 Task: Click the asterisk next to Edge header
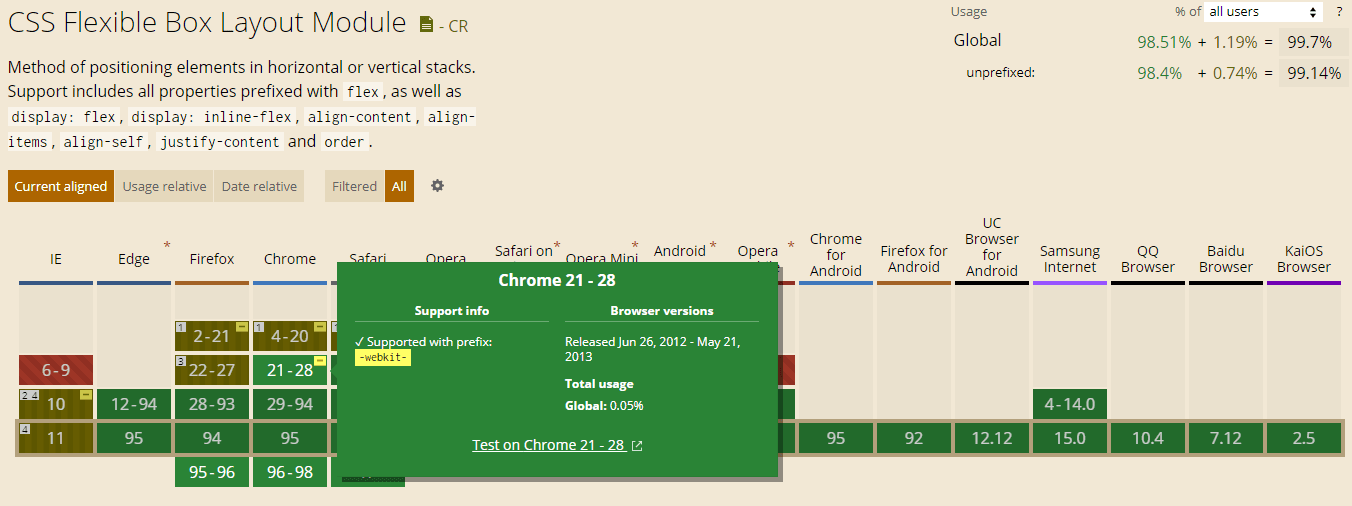click(x=167, y=245)
